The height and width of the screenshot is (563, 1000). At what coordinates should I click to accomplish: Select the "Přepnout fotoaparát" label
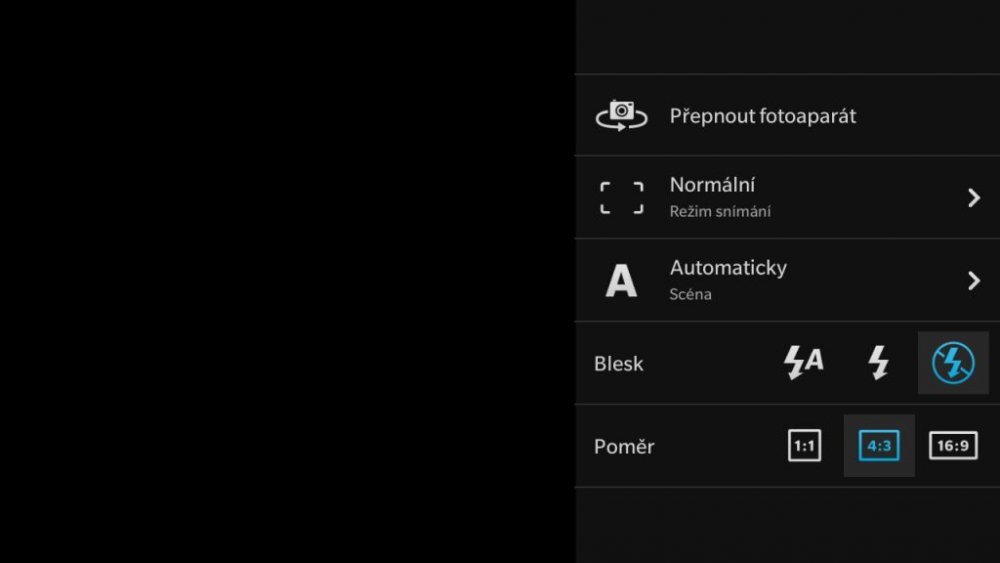click(x=762, y=116)
